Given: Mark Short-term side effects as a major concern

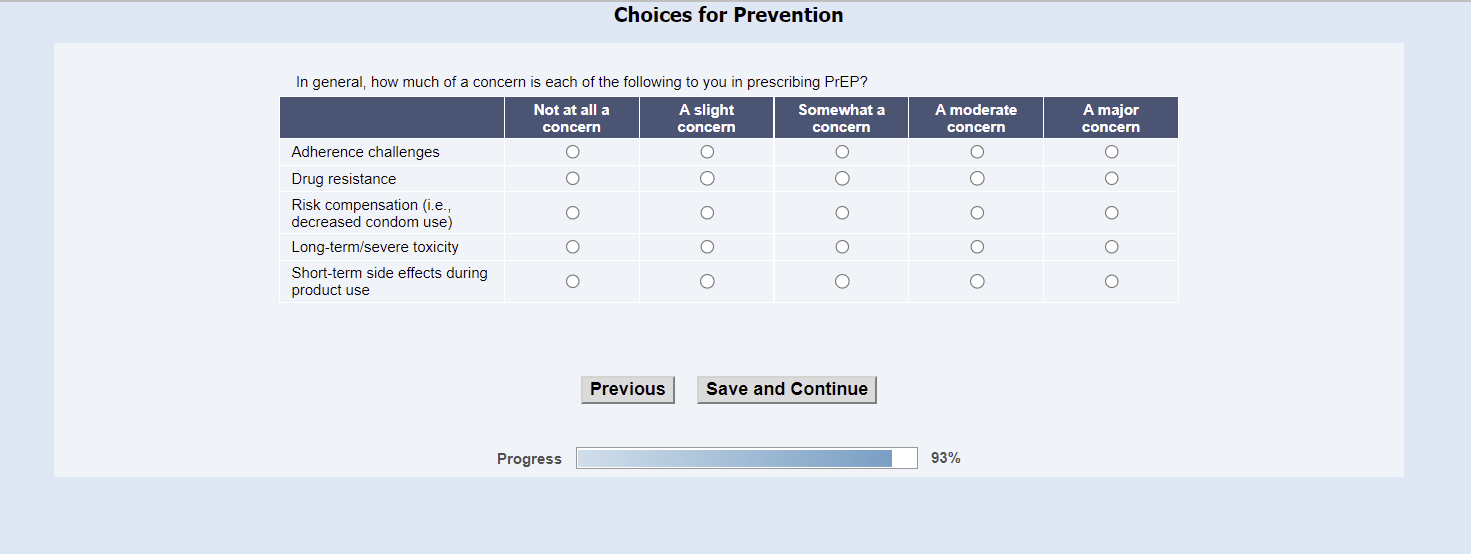Looking at the screenshot, I should 1111,282.
